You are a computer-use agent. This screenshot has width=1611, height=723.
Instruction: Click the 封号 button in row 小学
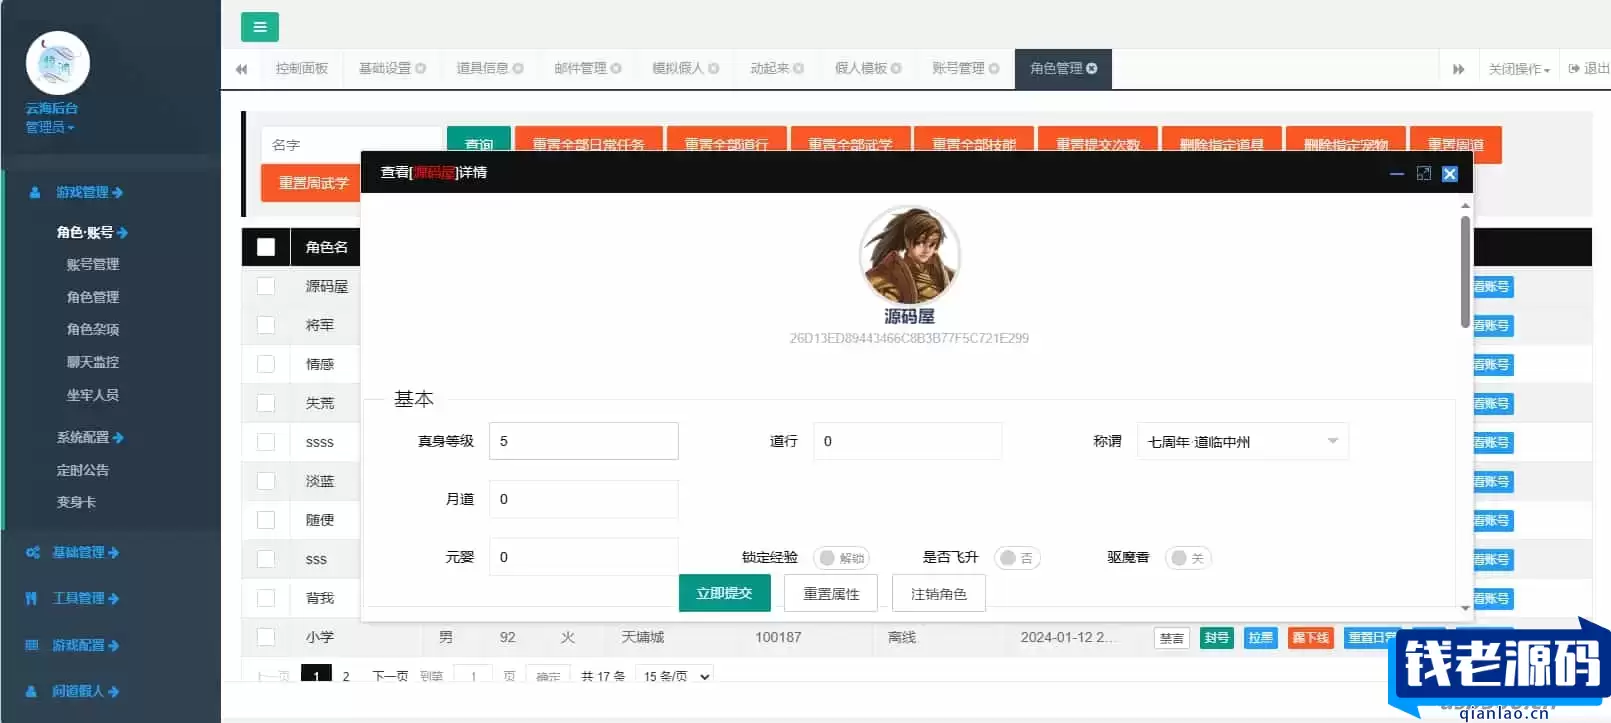1216,638
